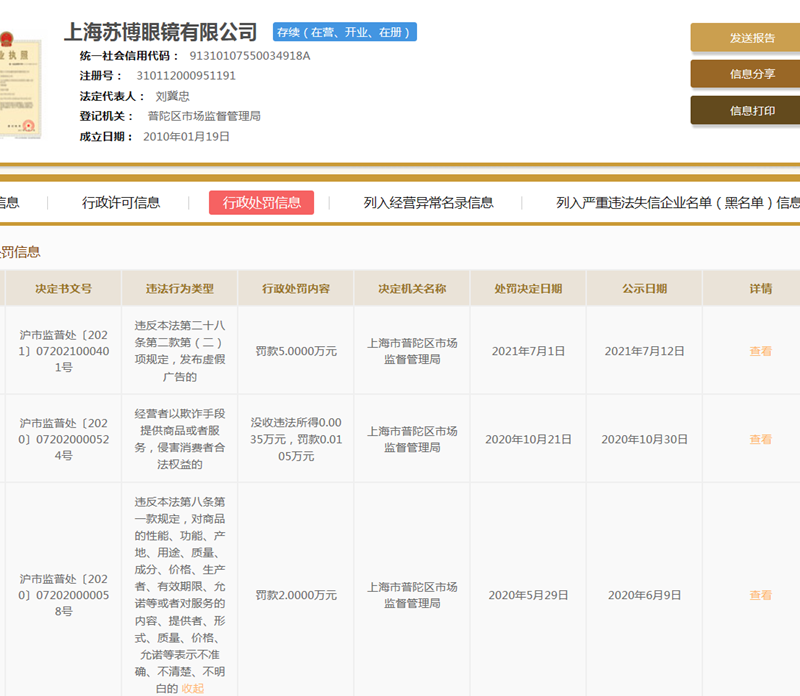The image size is (800, 696).
Task: Click publication date 2020年6月9日
Action: click(x=644, y=595)
